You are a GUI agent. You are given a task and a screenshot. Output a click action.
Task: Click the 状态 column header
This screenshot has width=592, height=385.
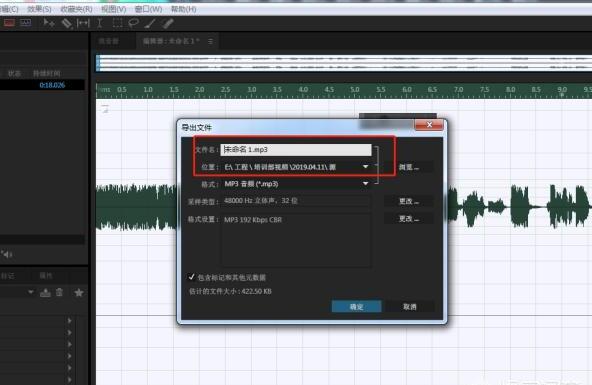pyautogui.click(x=14, y=74)
